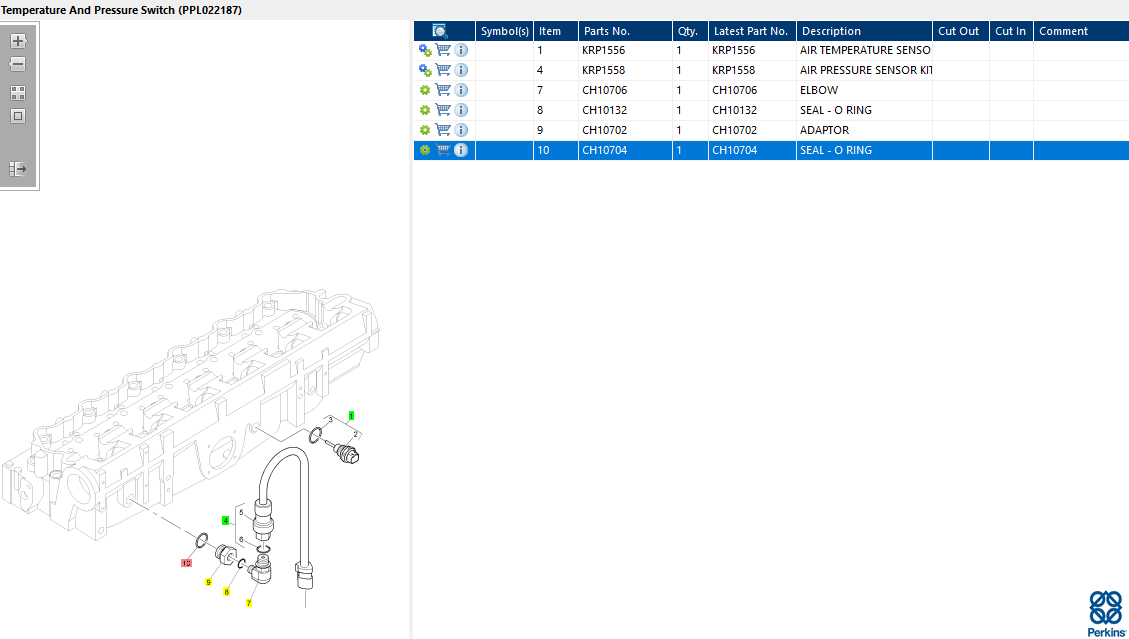Show info for KRP1556 row
This screenshot has height=639, width=1129.
462,50
